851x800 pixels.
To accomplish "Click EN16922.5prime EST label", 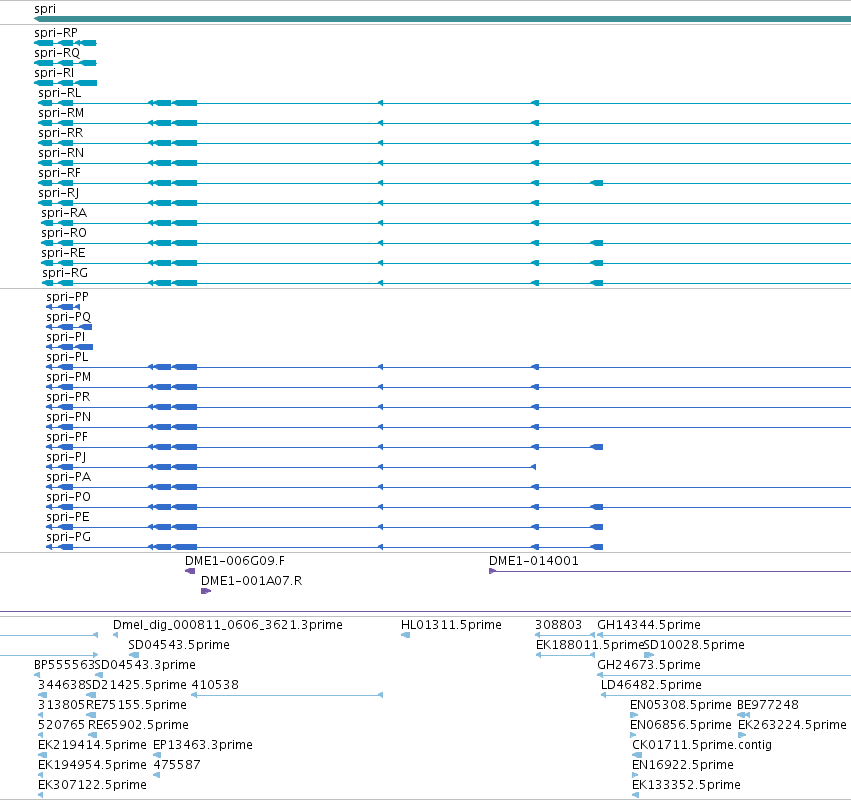I will (x=683, y=765).
